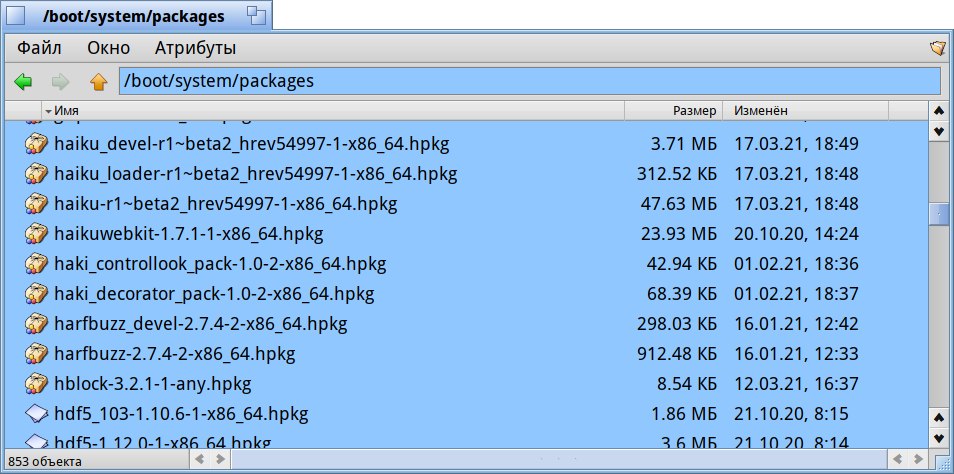This screenshot has width=954, height=474.
Task: Click the vertical scrollbar thumb
Action: [938, 214]
